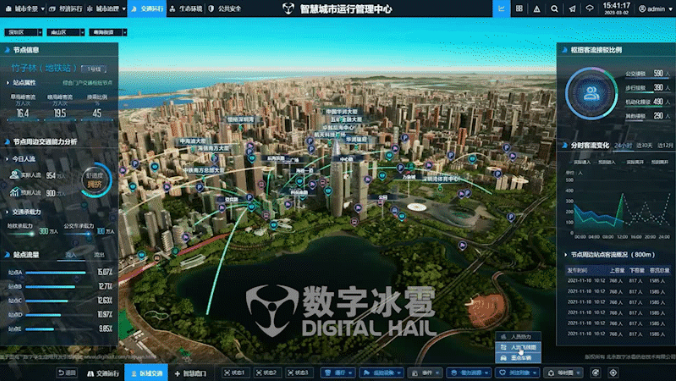Activate 状态1 view preset
676x381 pixels.
tap(235, 373)
